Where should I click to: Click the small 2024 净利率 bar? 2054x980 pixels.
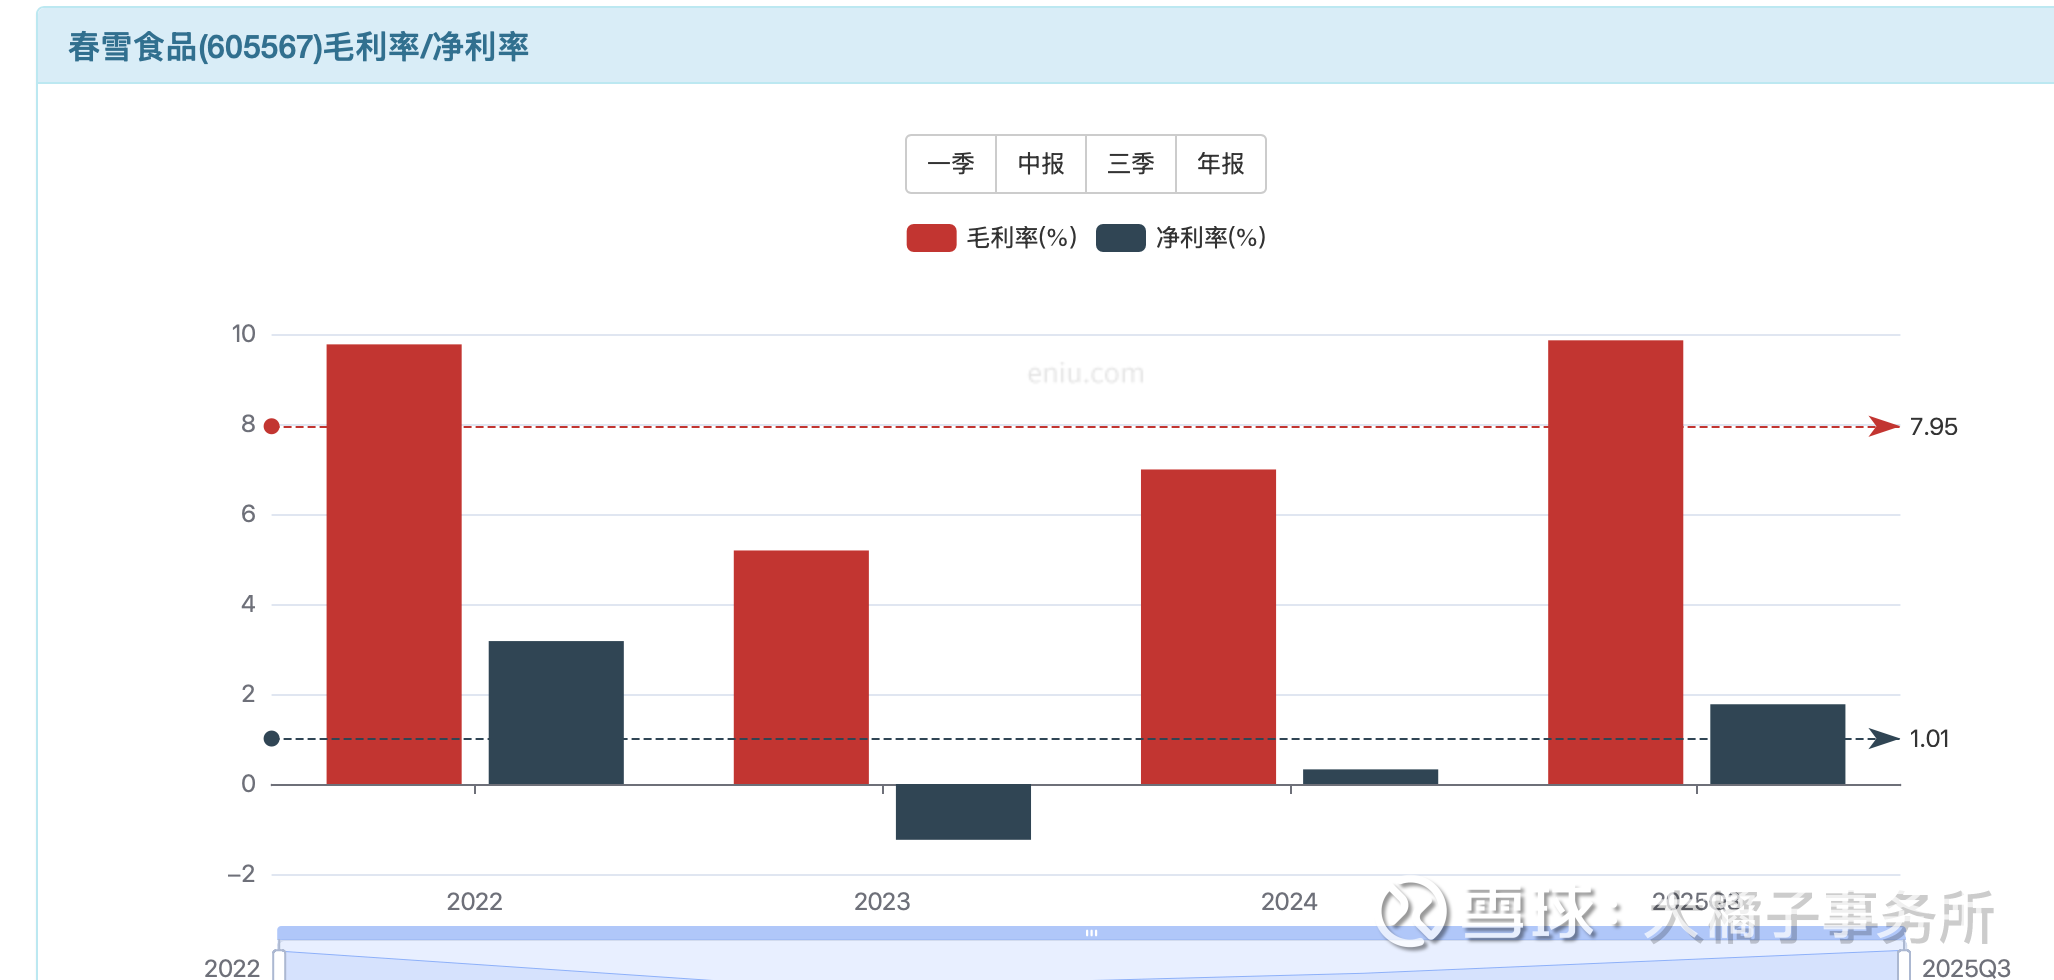click(1370, 777)
